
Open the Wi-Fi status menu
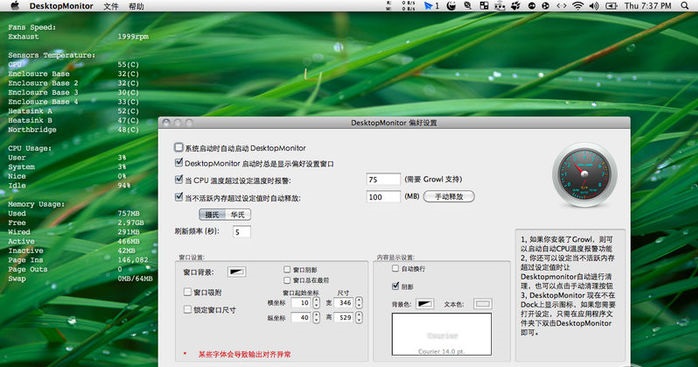(x=578, y=6)
